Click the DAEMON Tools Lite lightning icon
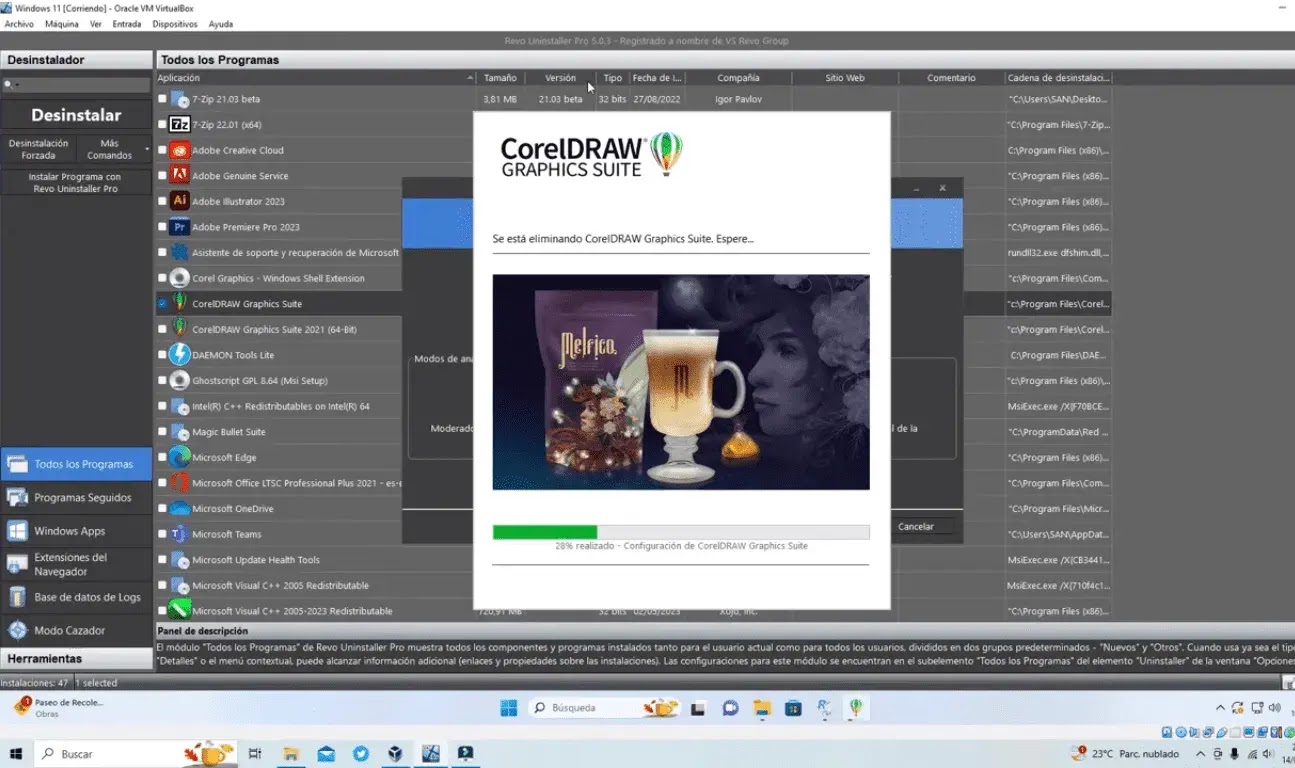Viewport: 1295px width, 768px height. tap(180, 355)
